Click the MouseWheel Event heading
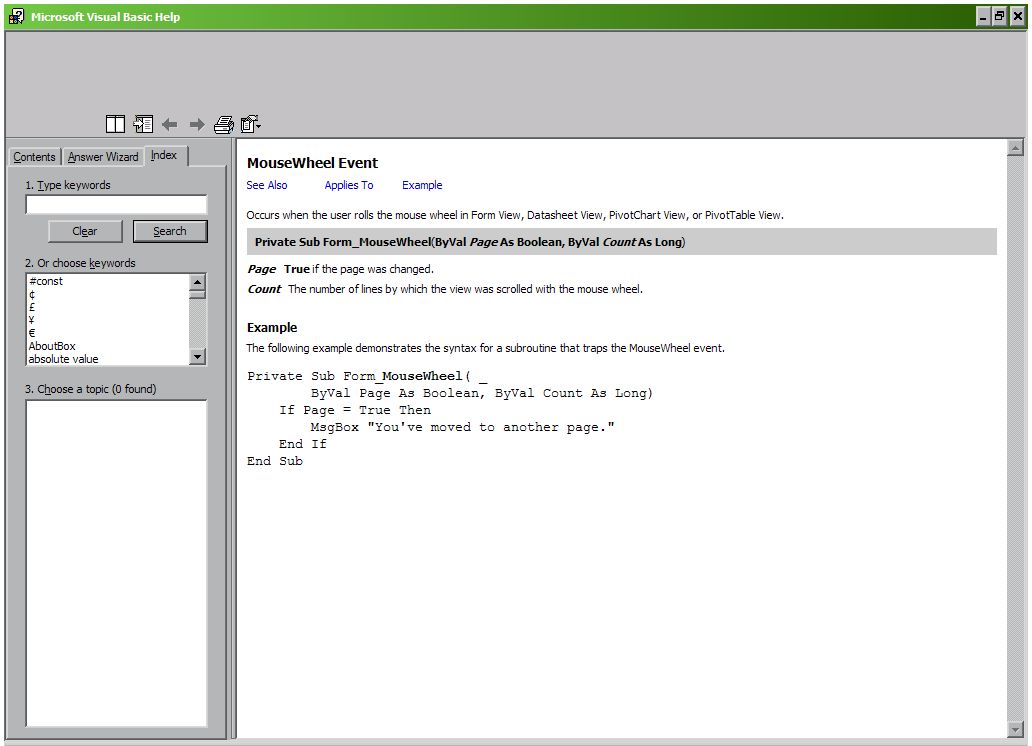This screenshot has height=746, width=1032. pyautogui.click(x=312, y=163)
